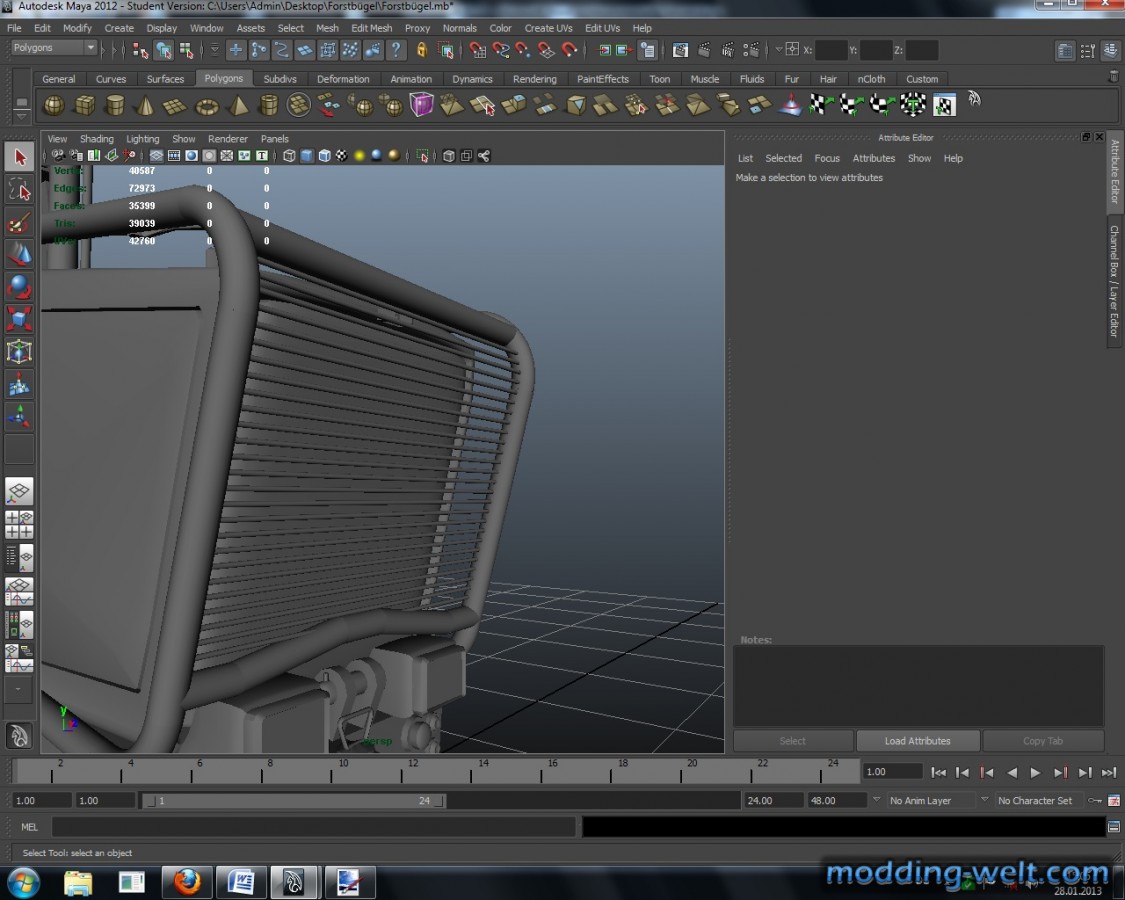This screenshot has width=1125, height=900.
Task: Click the purple Subdiv Proxy cube shelf icon
Action: pos(421,106)
